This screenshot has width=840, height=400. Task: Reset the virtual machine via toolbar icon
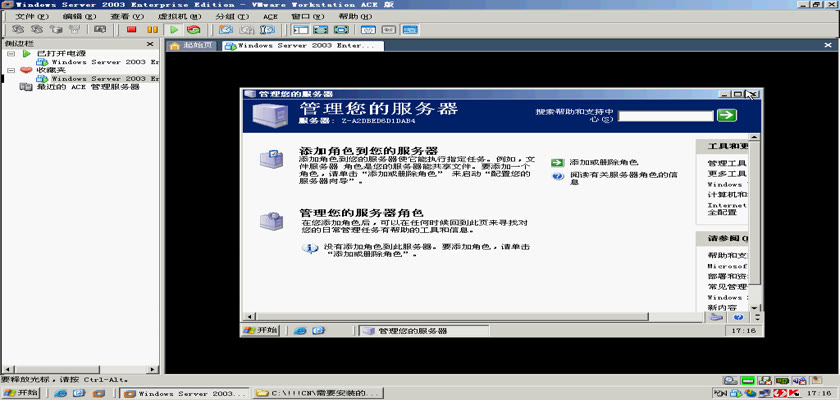pos(193,29)
